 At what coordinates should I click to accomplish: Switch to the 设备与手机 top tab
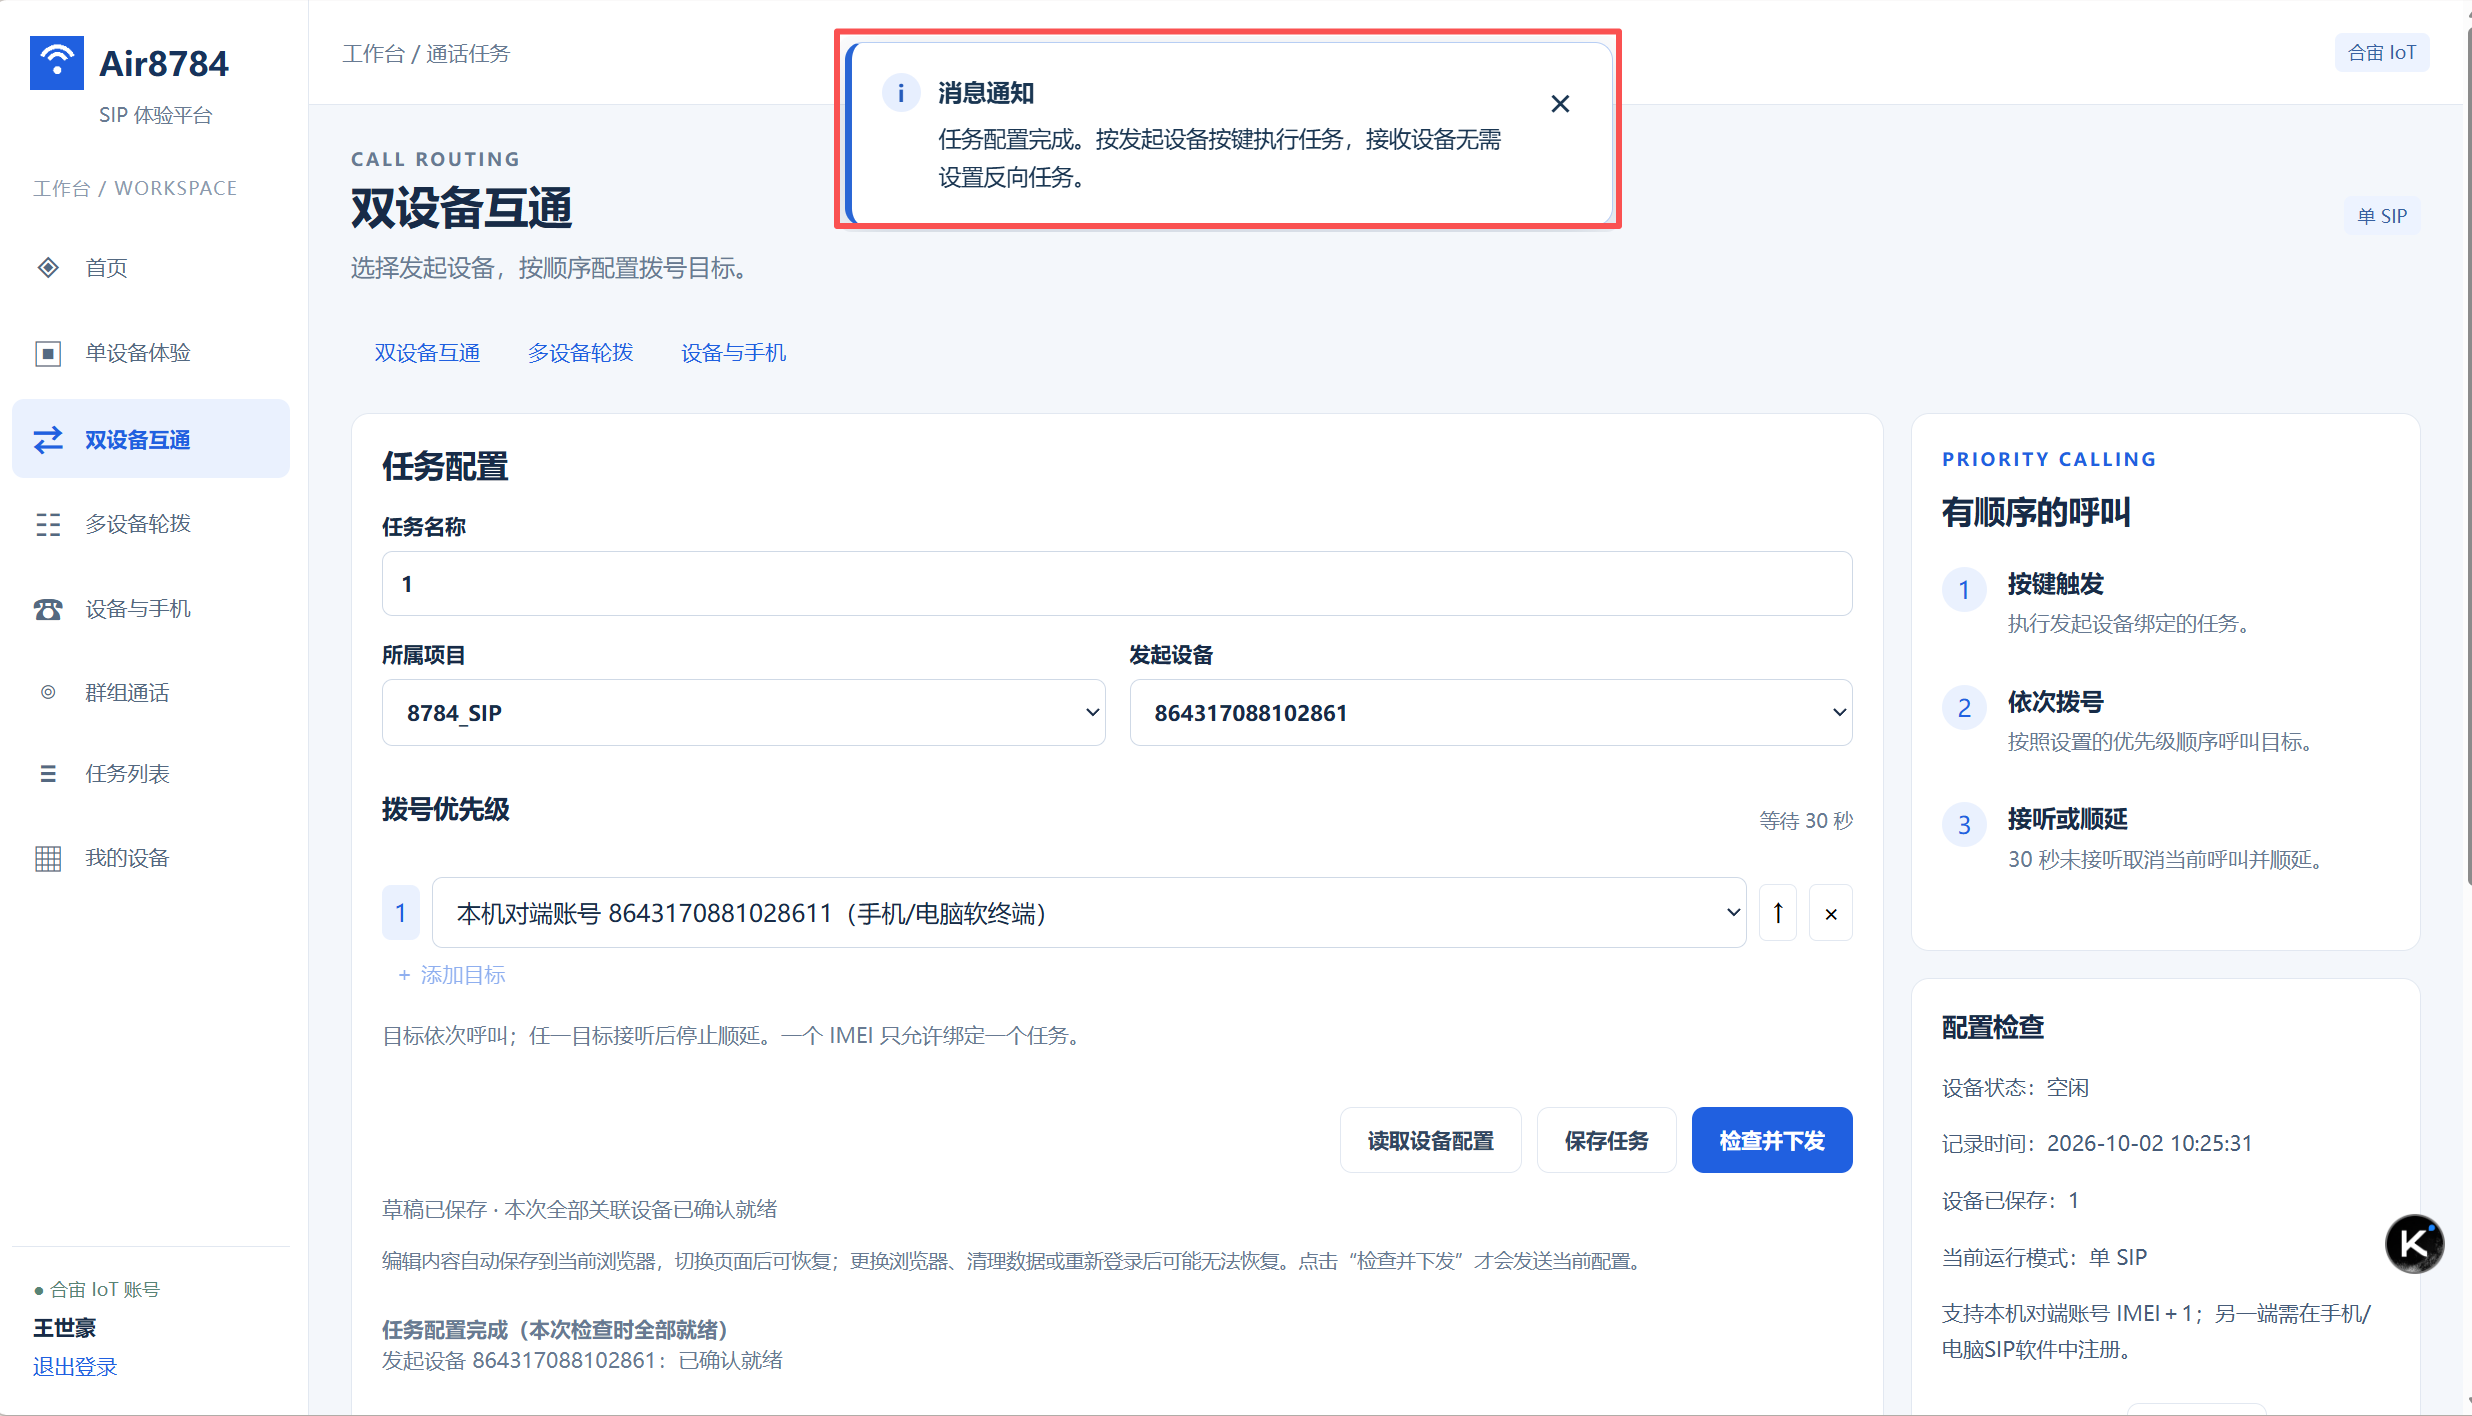733,353
